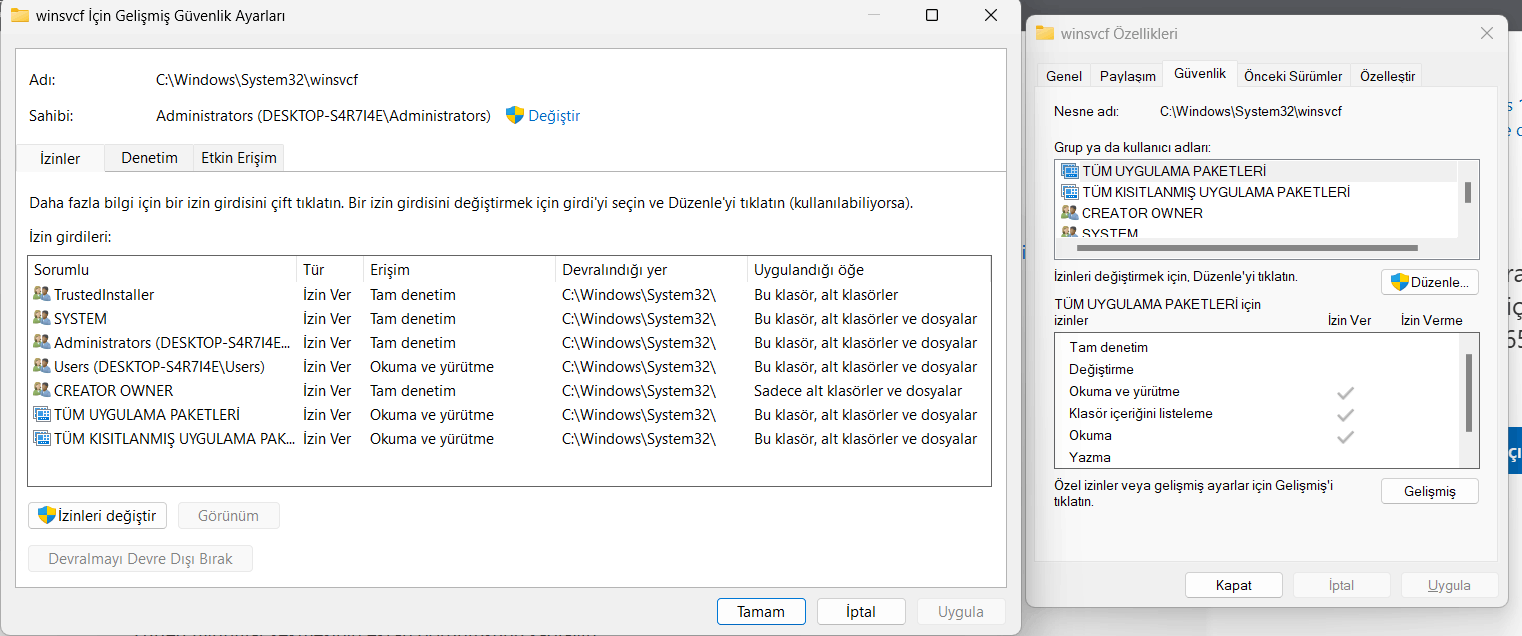Switch to the Genel tab in Özellikleri
The width and height of the screenshot is (1522, 636).
click(1064, 76)
